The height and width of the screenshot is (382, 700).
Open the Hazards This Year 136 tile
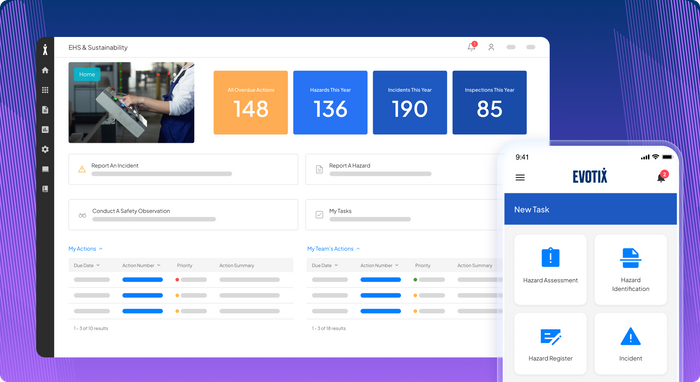point(330,102)
